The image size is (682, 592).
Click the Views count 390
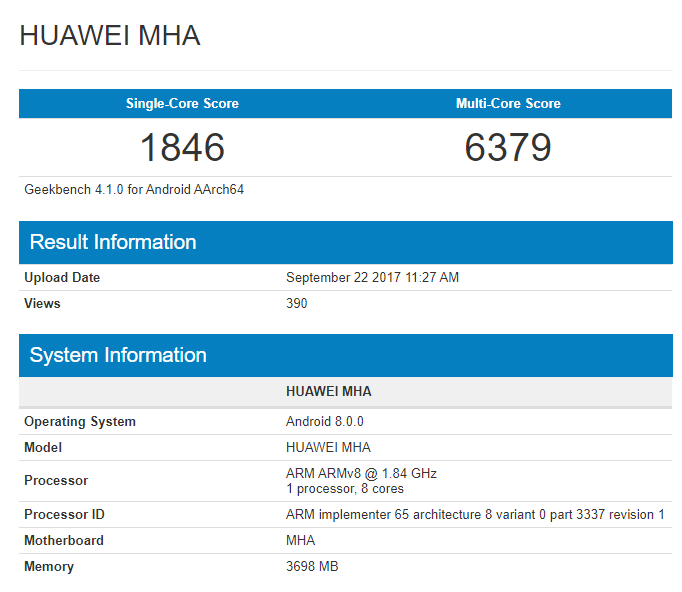point(297,304)
